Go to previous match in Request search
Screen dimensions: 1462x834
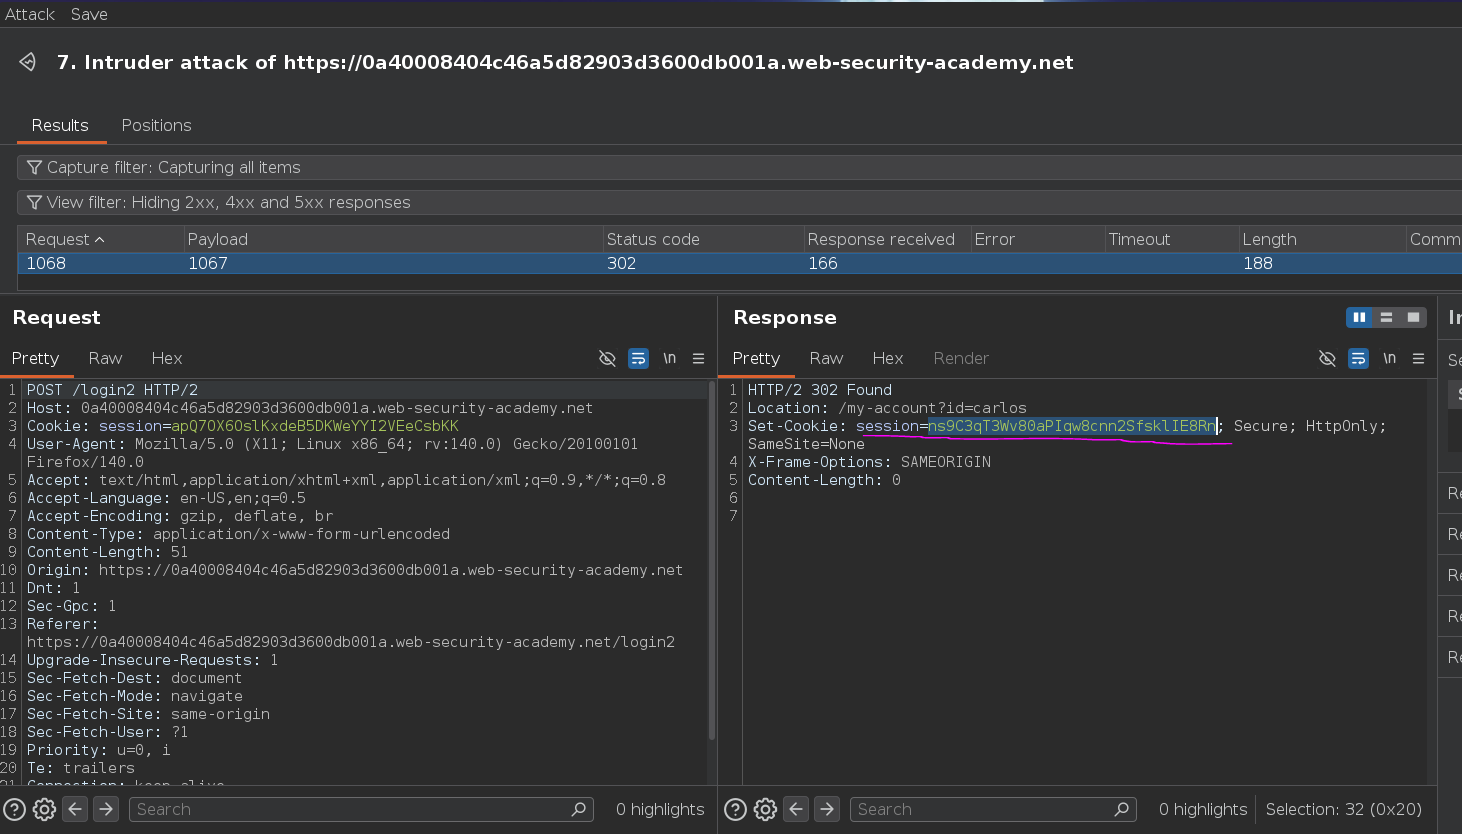click(75, 809)
